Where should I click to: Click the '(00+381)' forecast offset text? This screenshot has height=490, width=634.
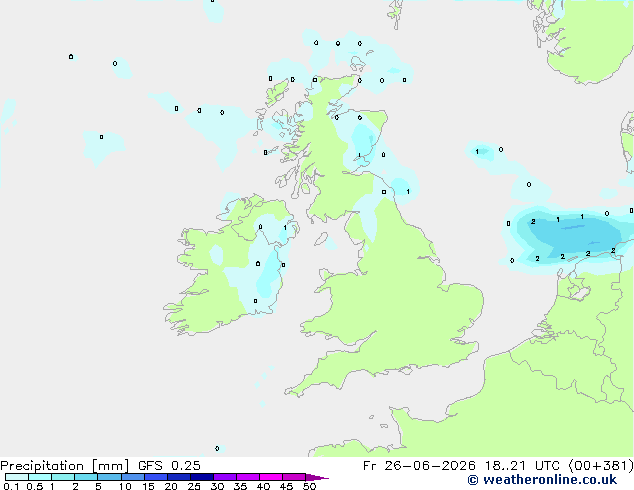[x=601, y=466]
